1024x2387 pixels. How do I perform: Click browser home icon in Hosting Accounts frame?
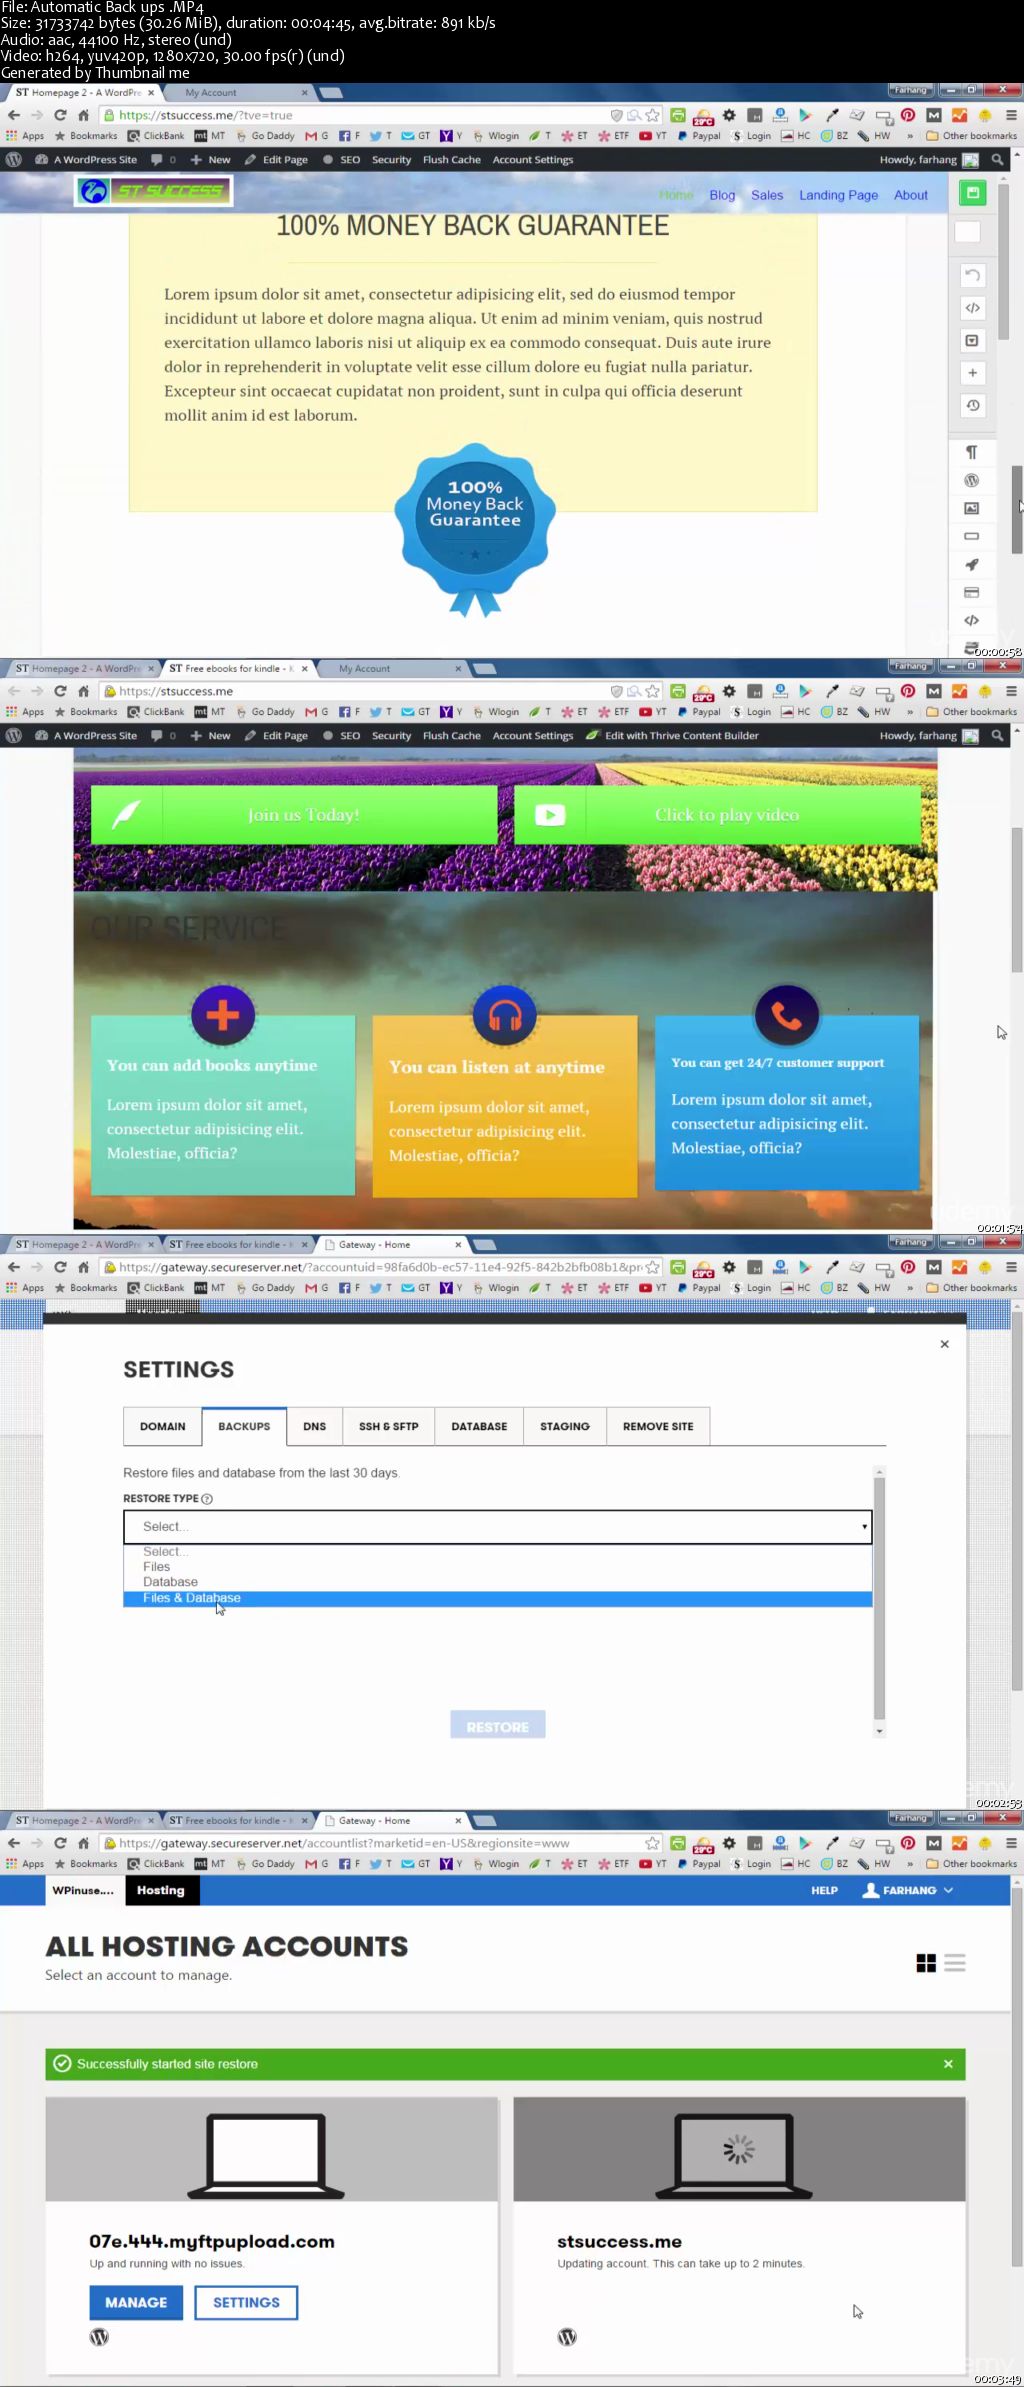(84, 1843)
